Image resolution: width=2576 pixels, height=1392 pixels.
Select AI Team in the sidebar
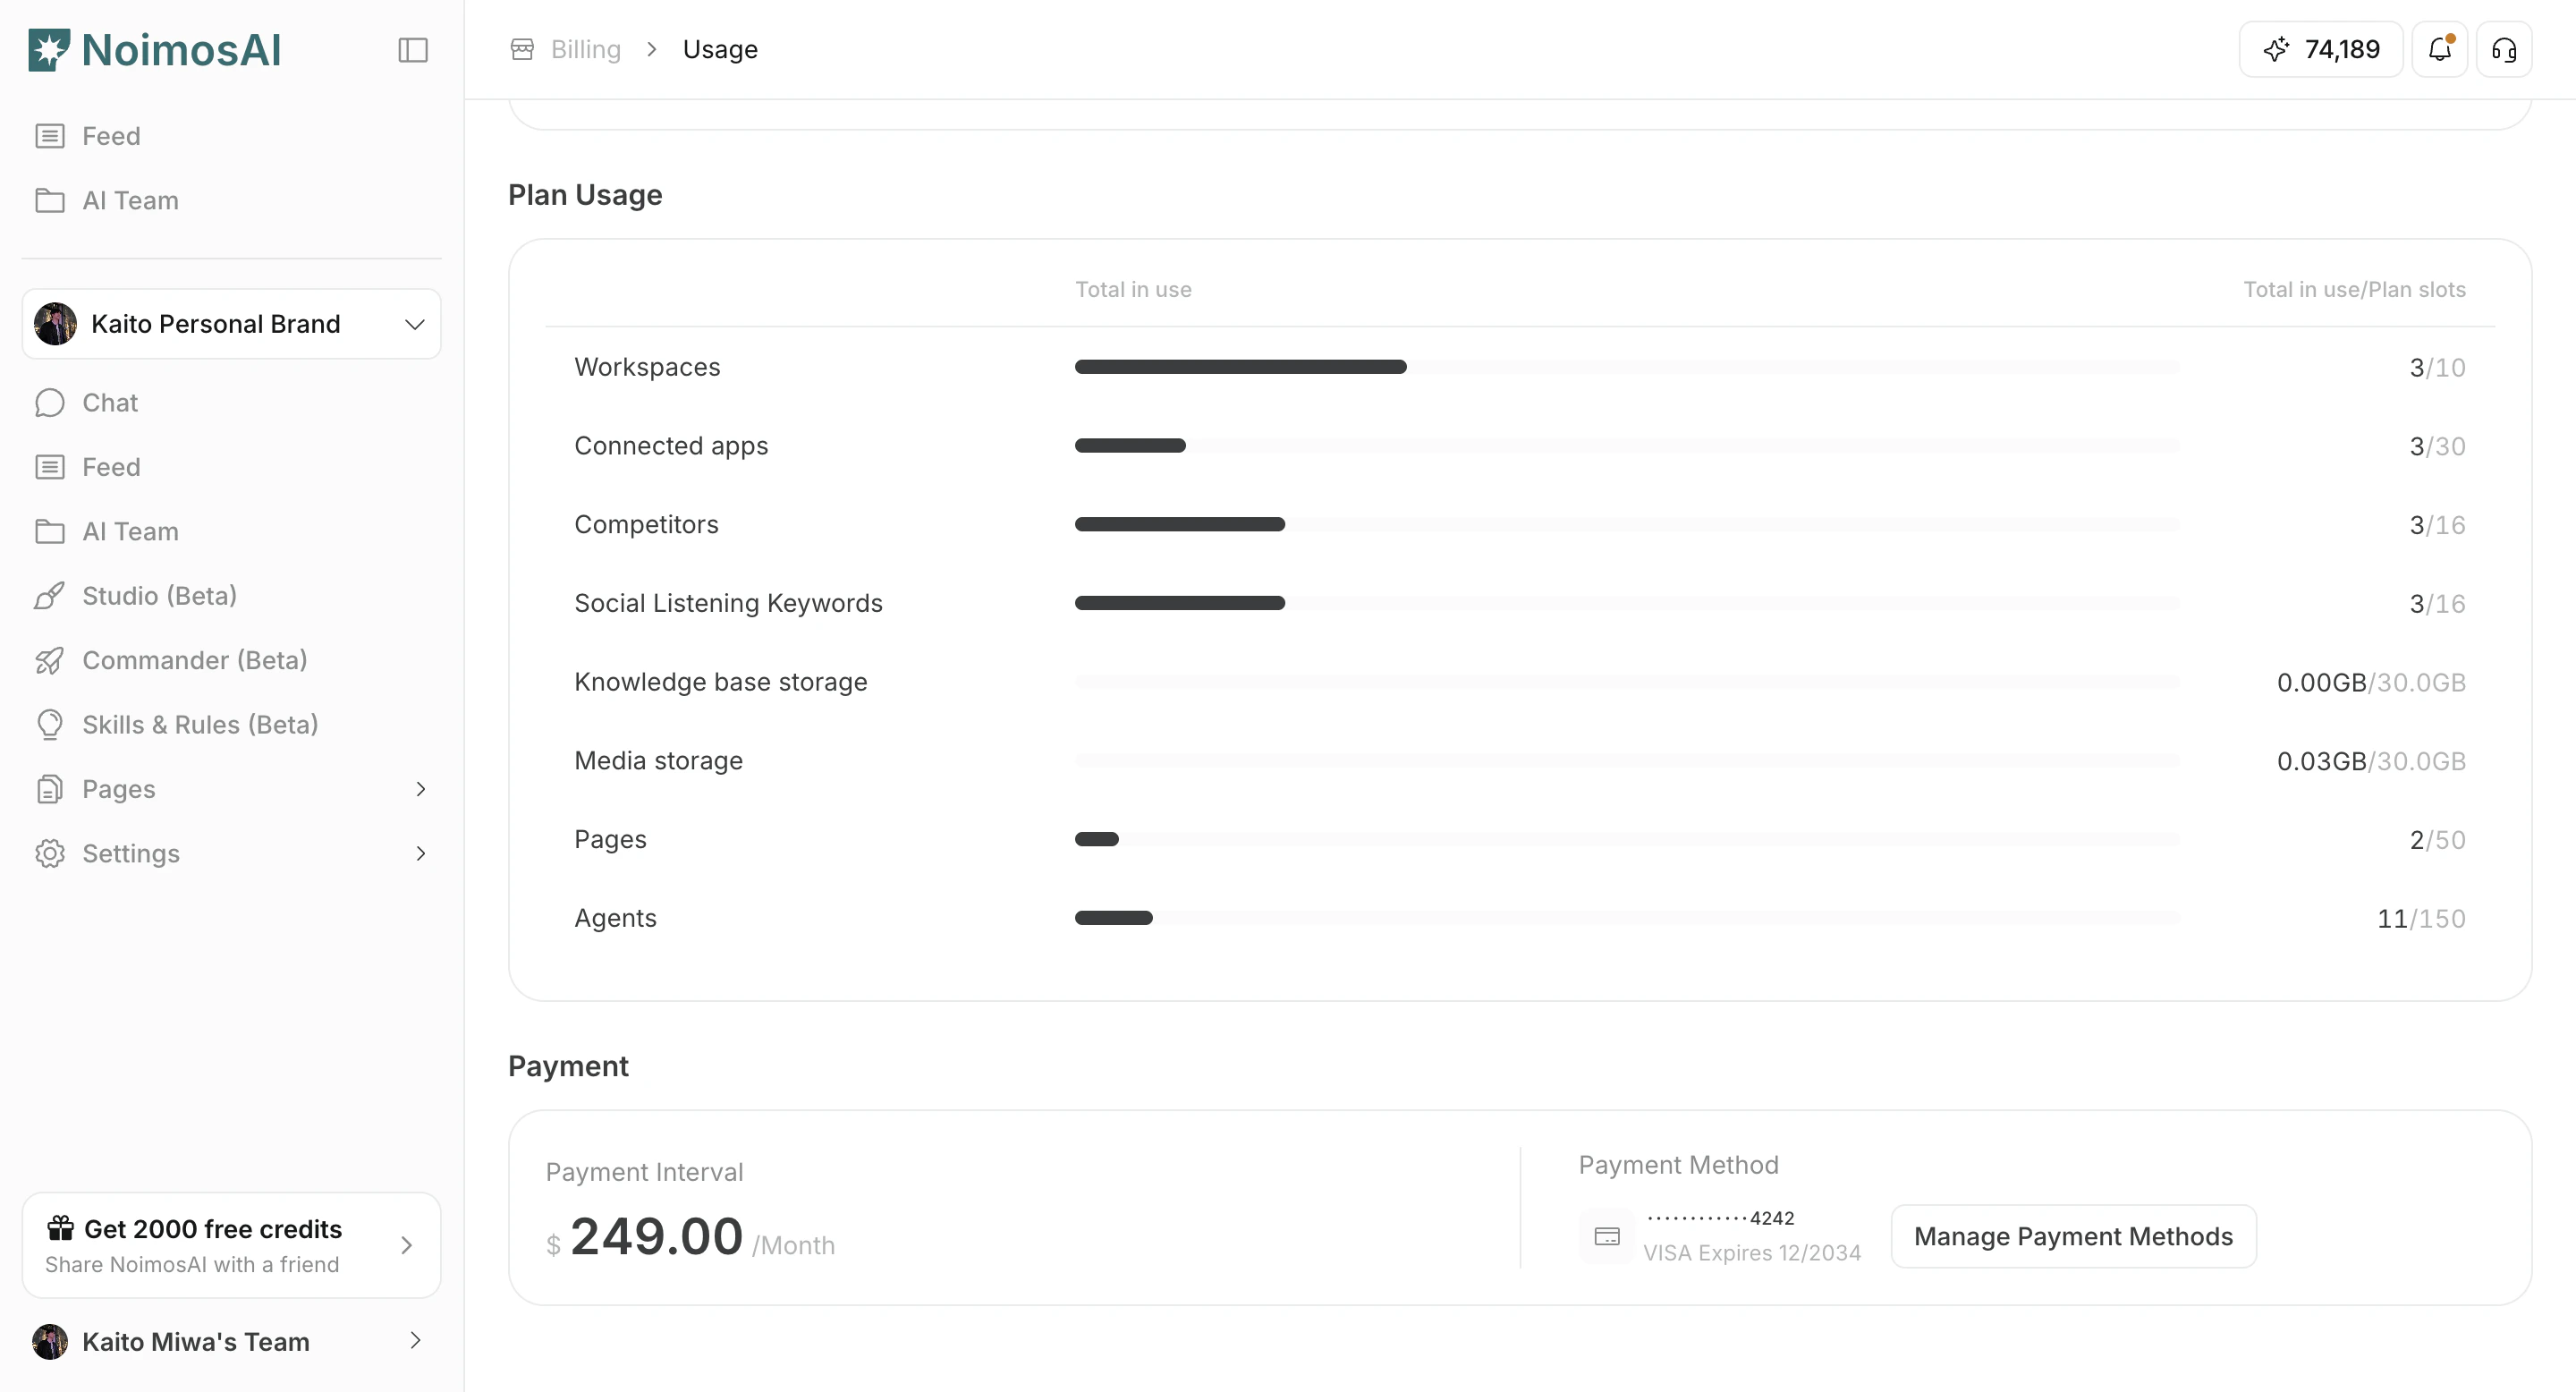[130, 531]
